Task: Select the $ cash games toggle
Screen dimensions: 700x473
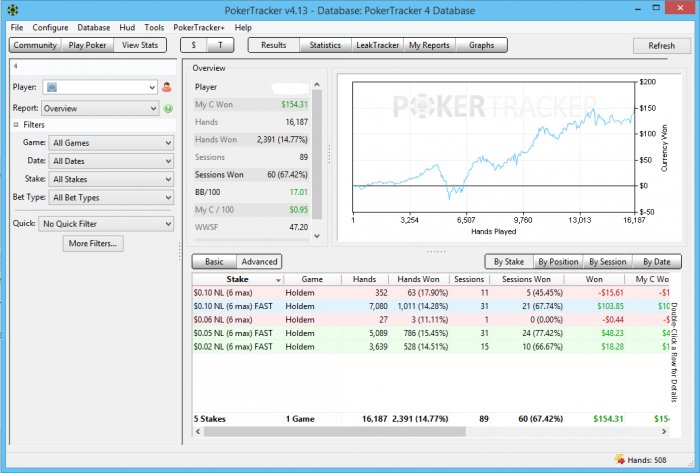Action: [193, 45]
